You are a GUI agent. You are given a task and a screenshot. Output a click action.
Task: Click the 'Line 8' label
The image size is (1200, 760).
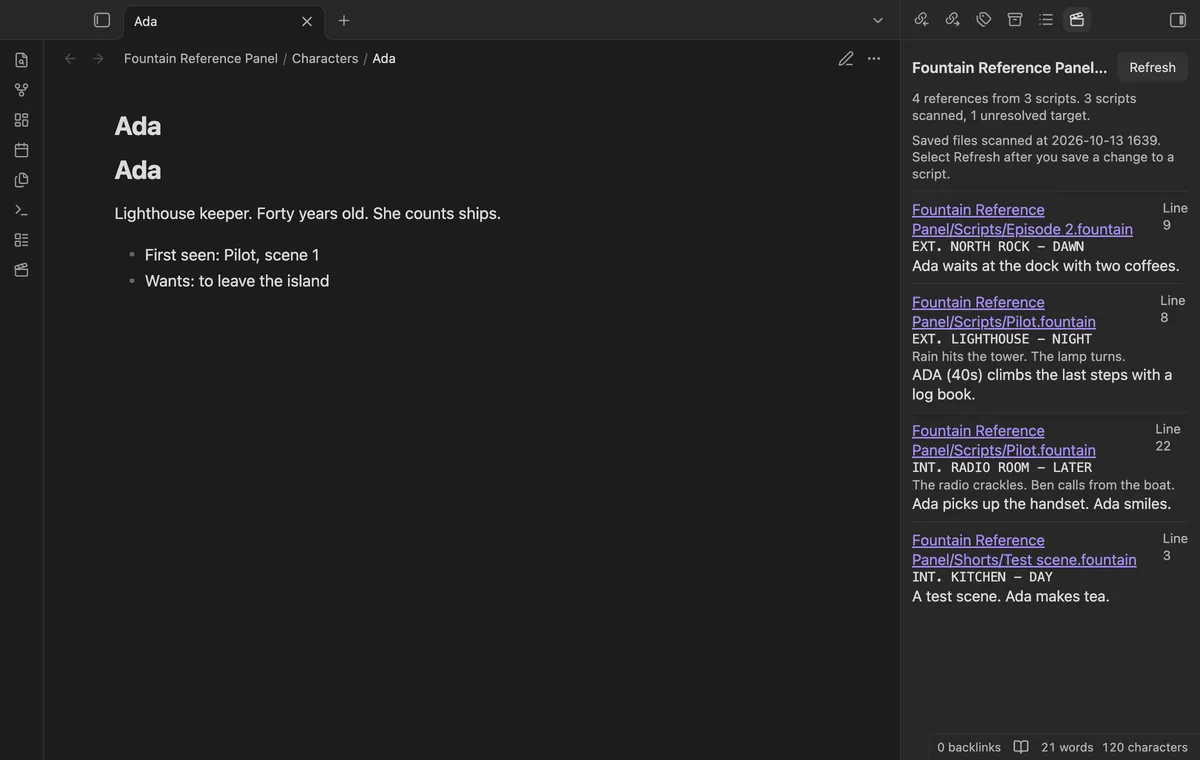[1173, 309]
